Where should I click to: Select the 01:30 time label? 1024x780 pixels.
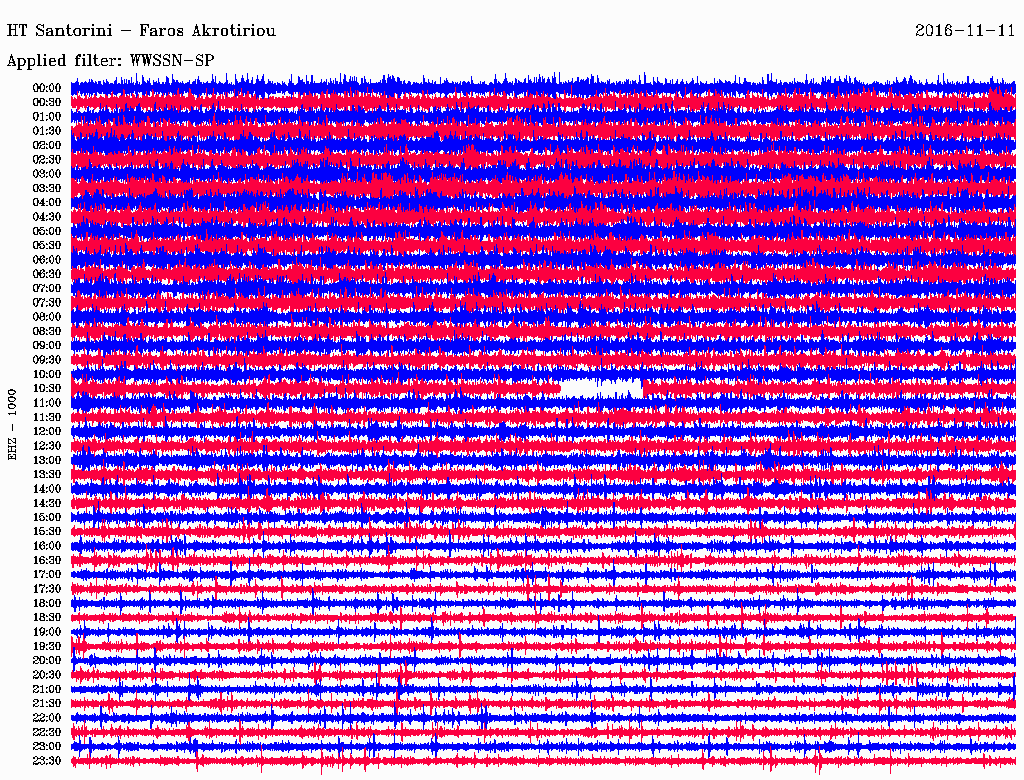47,131
